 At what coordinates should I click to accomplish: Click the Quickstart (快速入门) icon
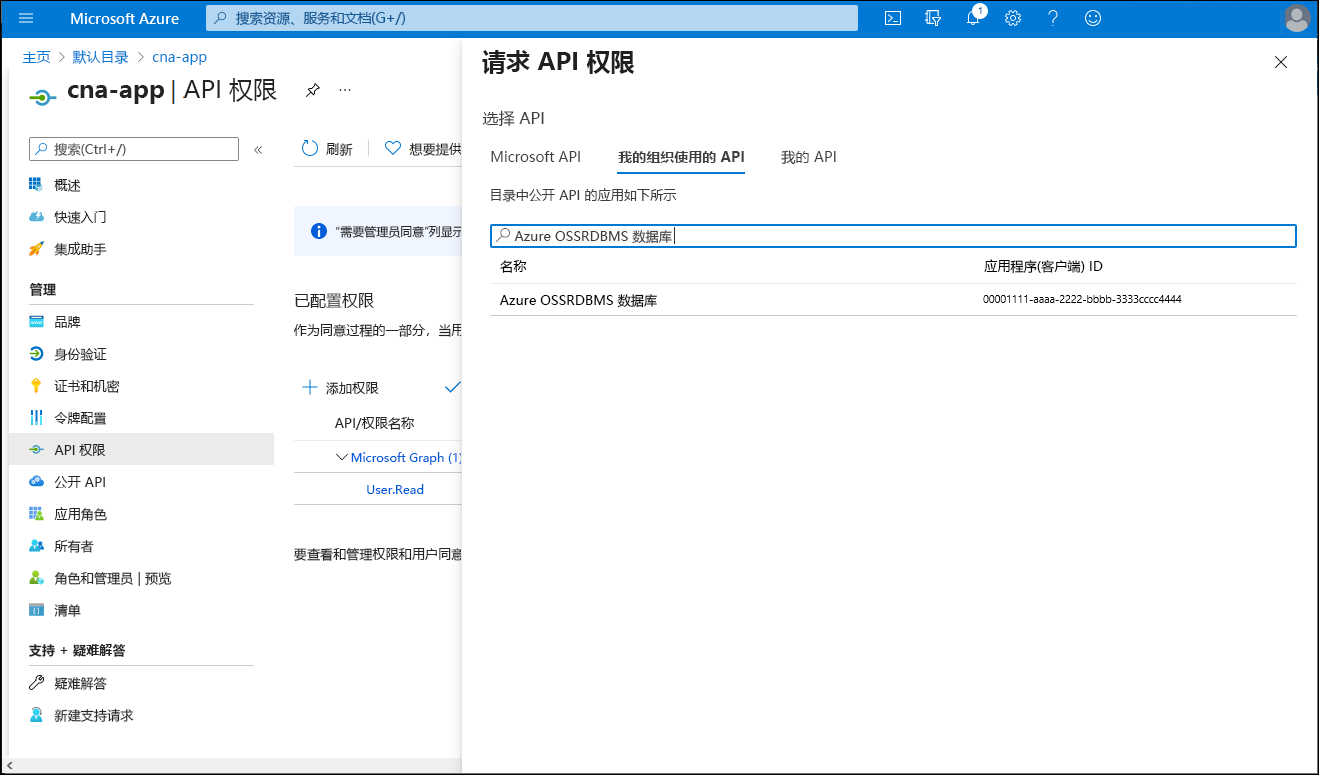pyautogui.click(x=36, y=217)
